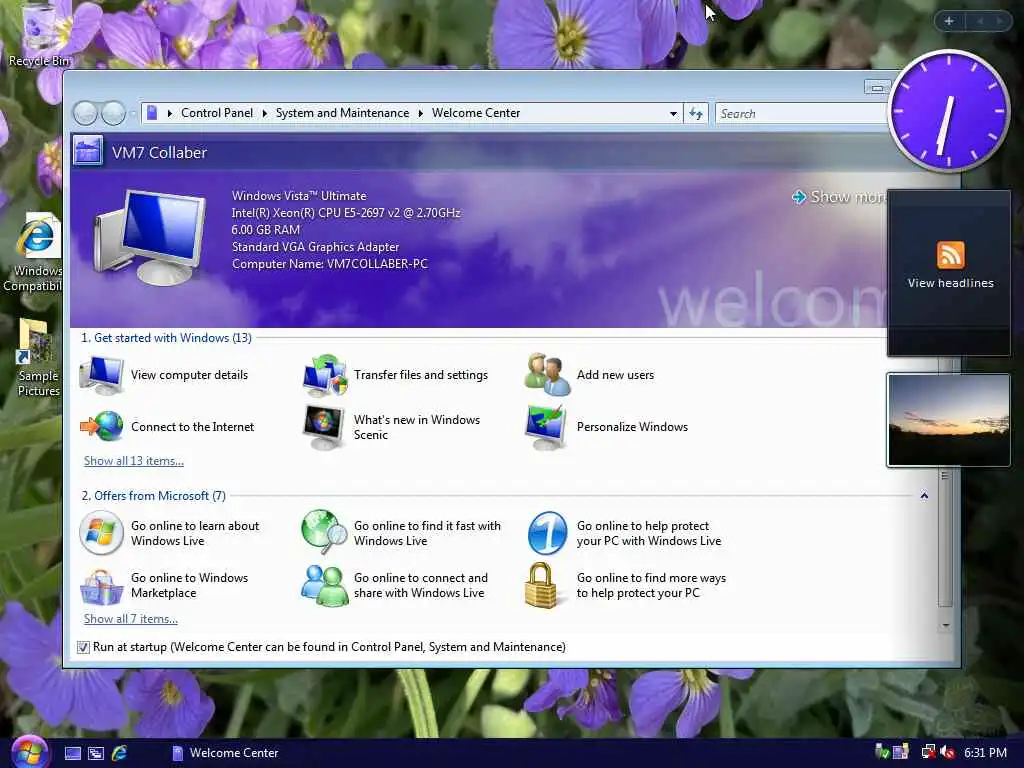This screenshot has height=768, width=1024.
Task: Click in the Search box
Action: (x=803, y=114)
